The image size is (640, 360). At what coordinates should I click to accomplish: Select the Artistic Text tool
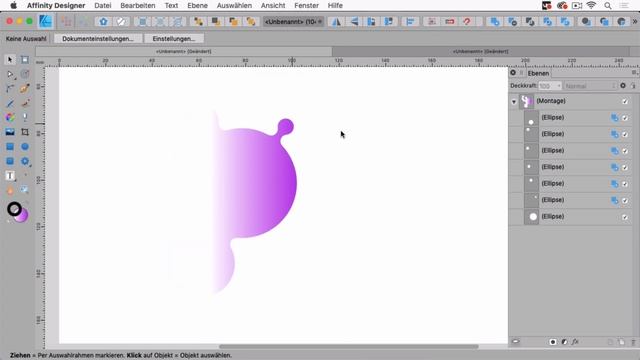pos(10,176)
